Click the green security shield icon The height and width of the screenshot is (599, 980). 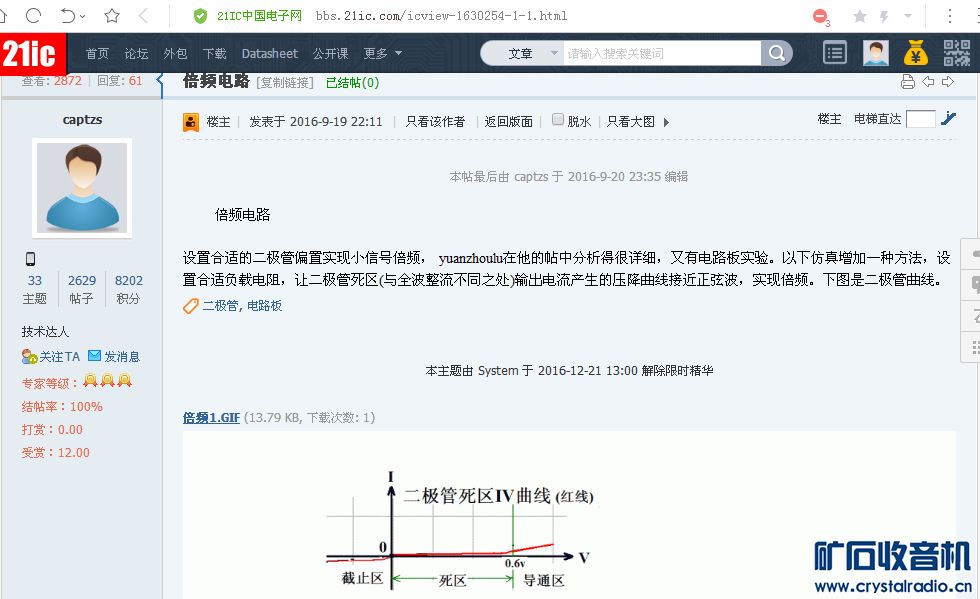click(201, 16)
